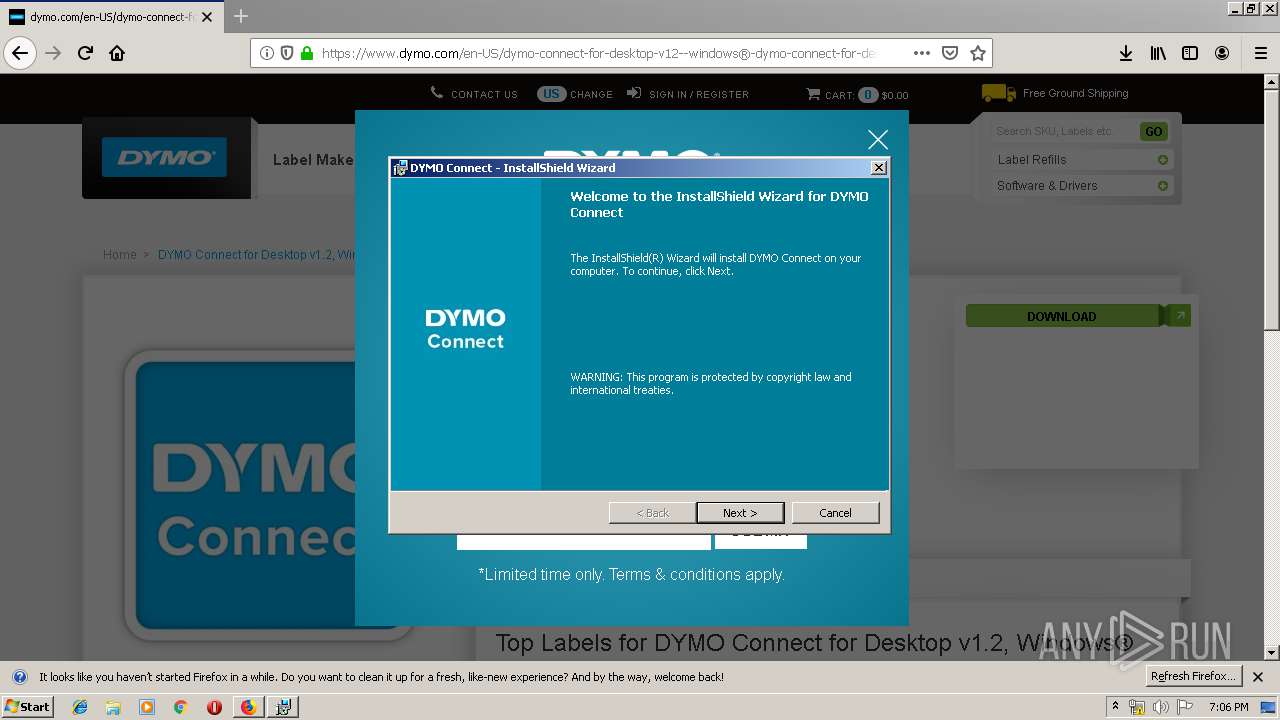The height and width of the screenshot is (720, 1280).
Task: Click the Free Ground Shipping text
Action: pyautogui.click(x=1075, y=93)
